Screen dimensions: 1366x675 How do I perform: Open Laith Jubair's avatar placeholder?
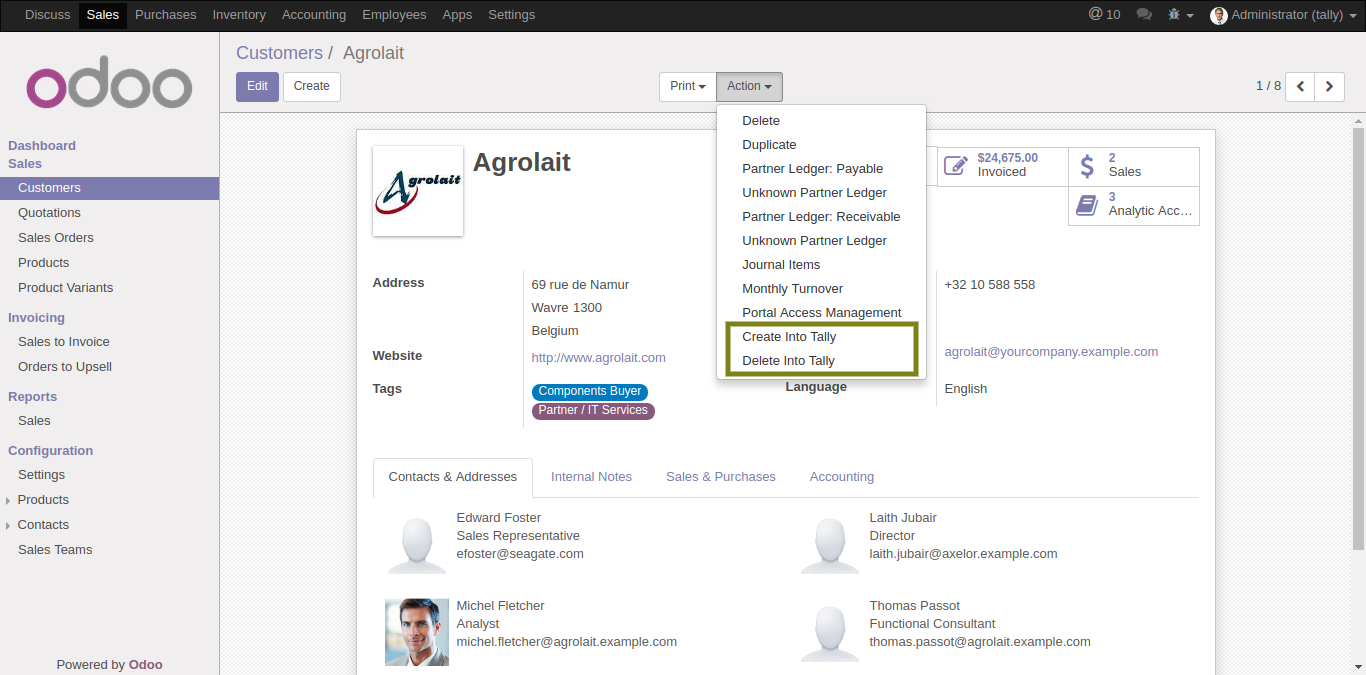coord(830,544)
